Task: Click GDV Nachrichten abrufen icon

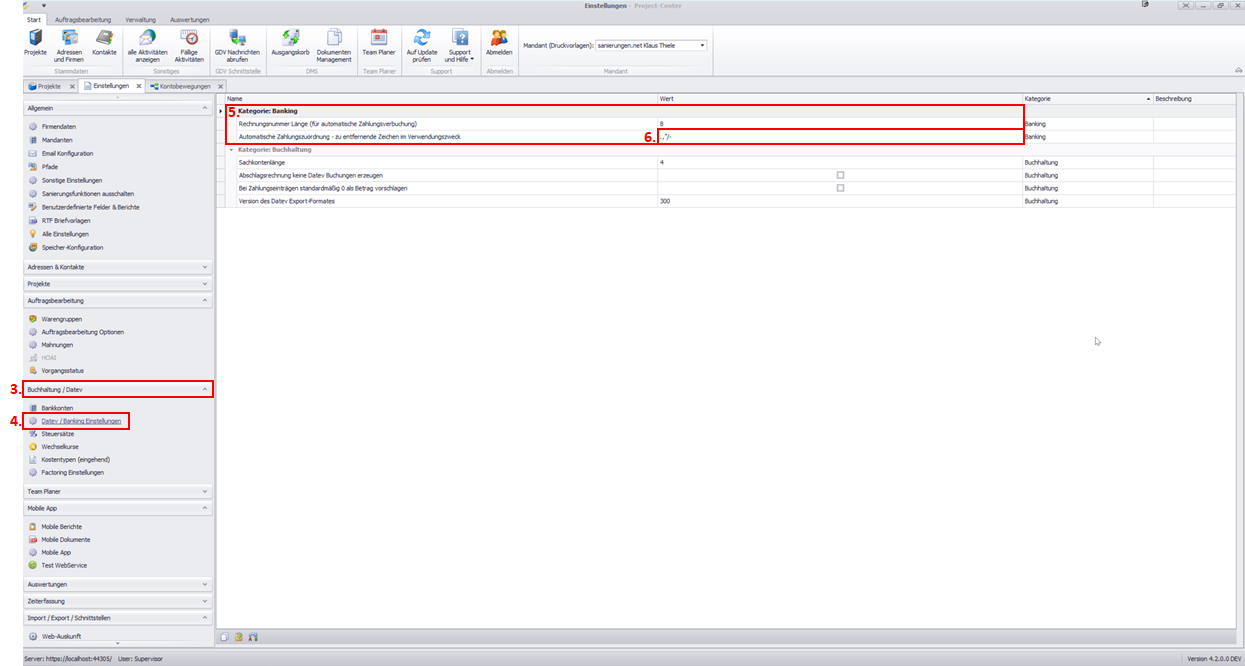Action: click(x=237, y=43)
